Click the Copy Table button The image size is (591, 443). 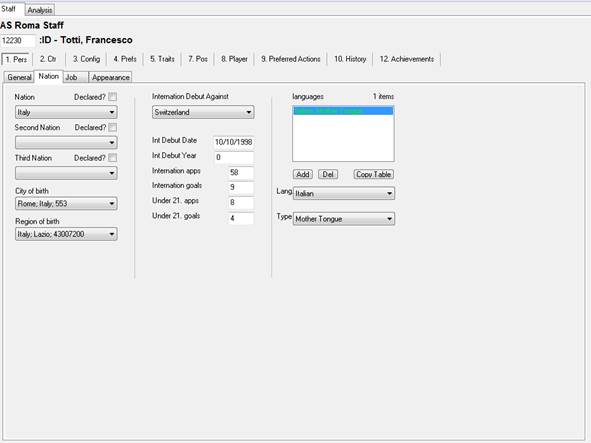374,174
